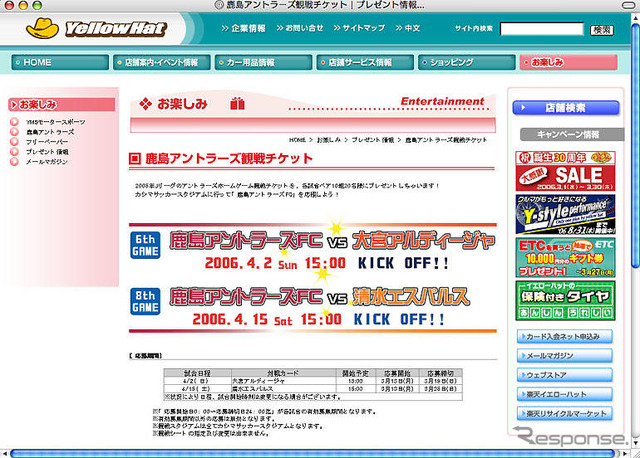This screenshot has height=458, width=640.
Task: Click the 検索 search button
Action: click(602, 30)
